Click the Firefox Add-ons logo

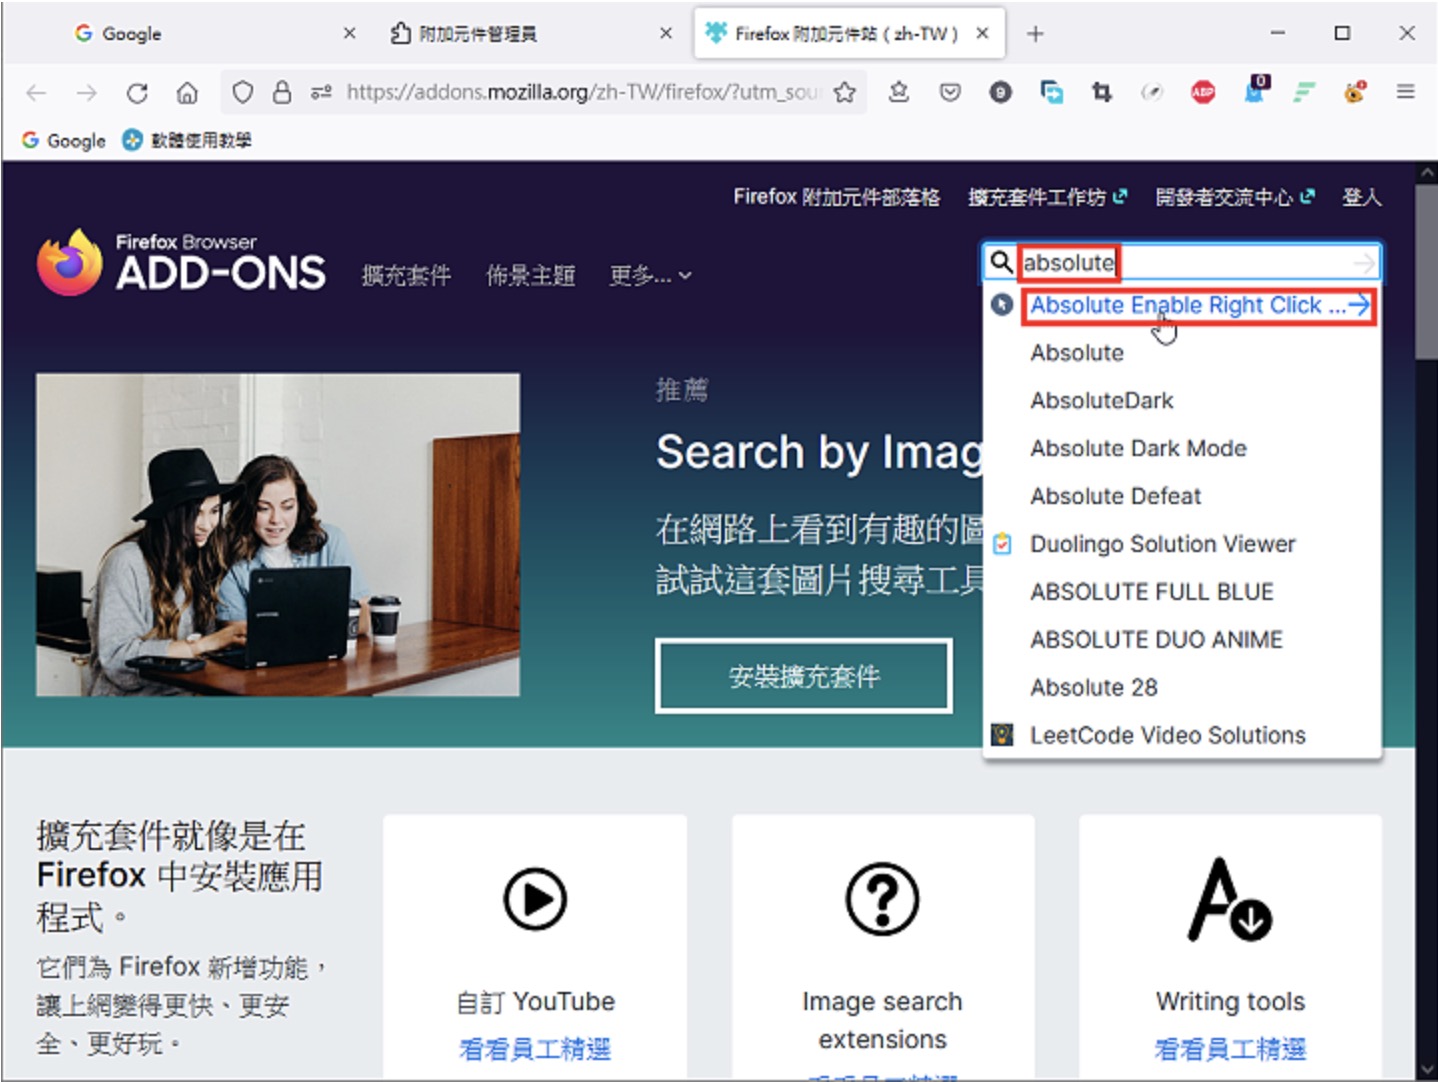tap(181, 263)
